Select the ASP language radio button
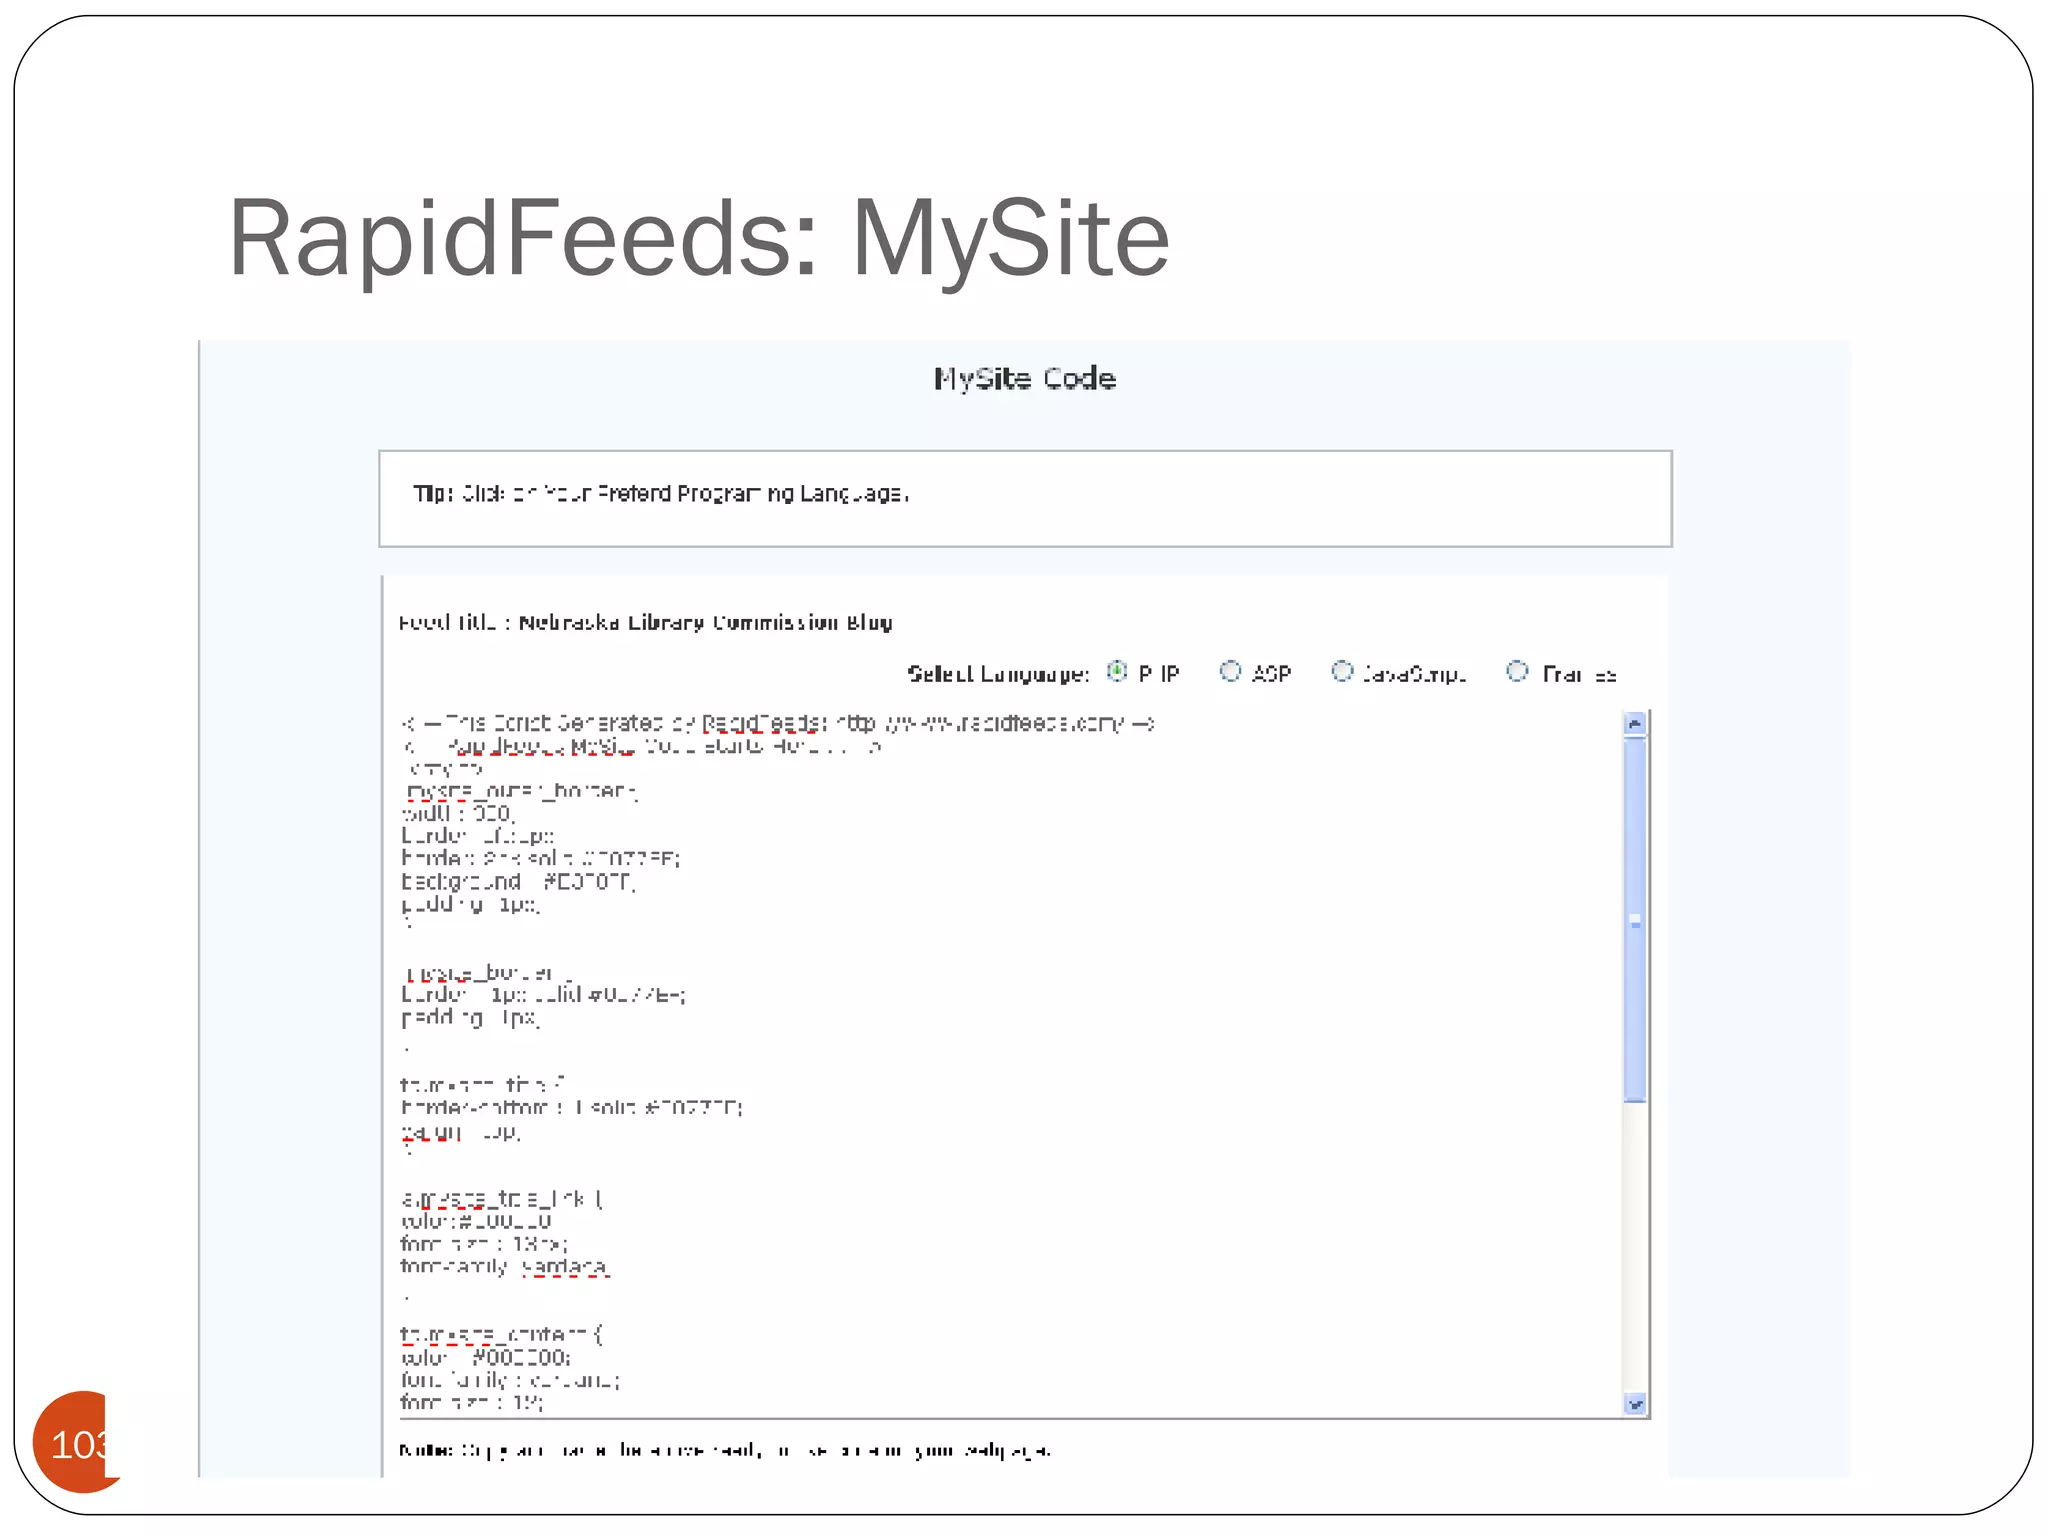Image resolution: width=2048 pixels, height=1536 pixels. [1230, 671]
